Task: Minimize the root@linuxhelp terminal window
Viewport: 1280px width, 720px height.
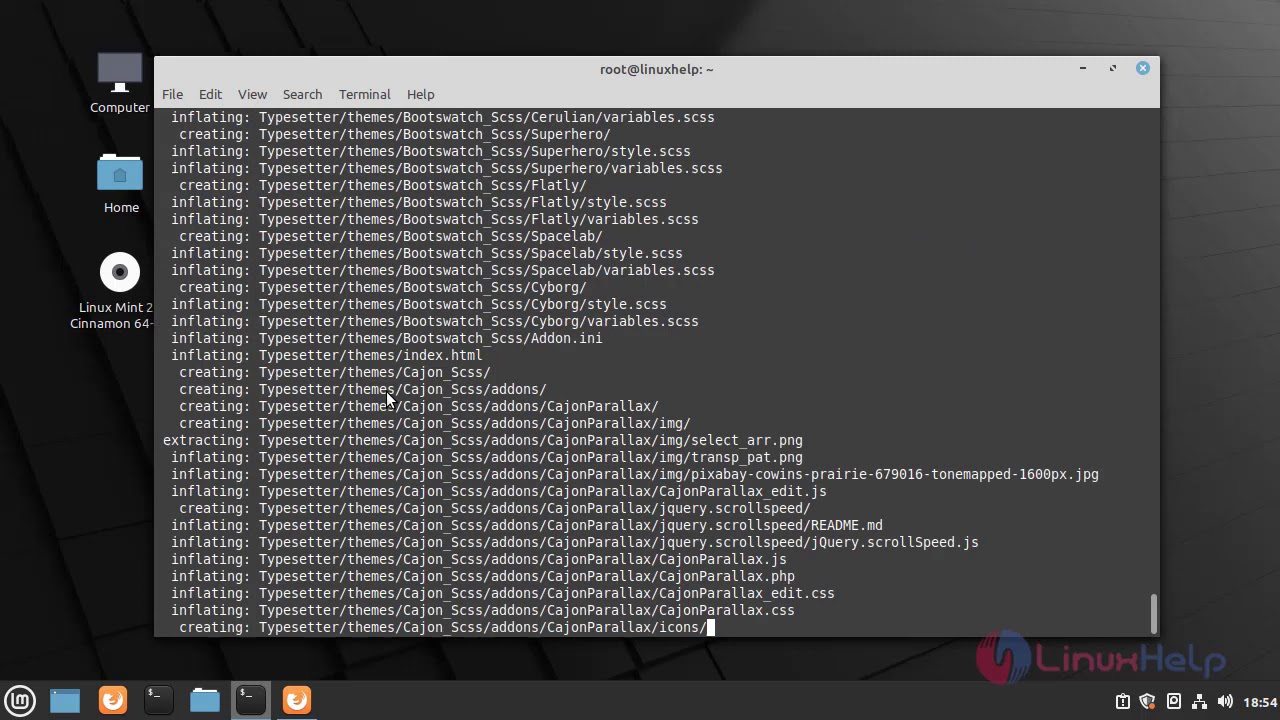Action: [x=1082, y=68]
